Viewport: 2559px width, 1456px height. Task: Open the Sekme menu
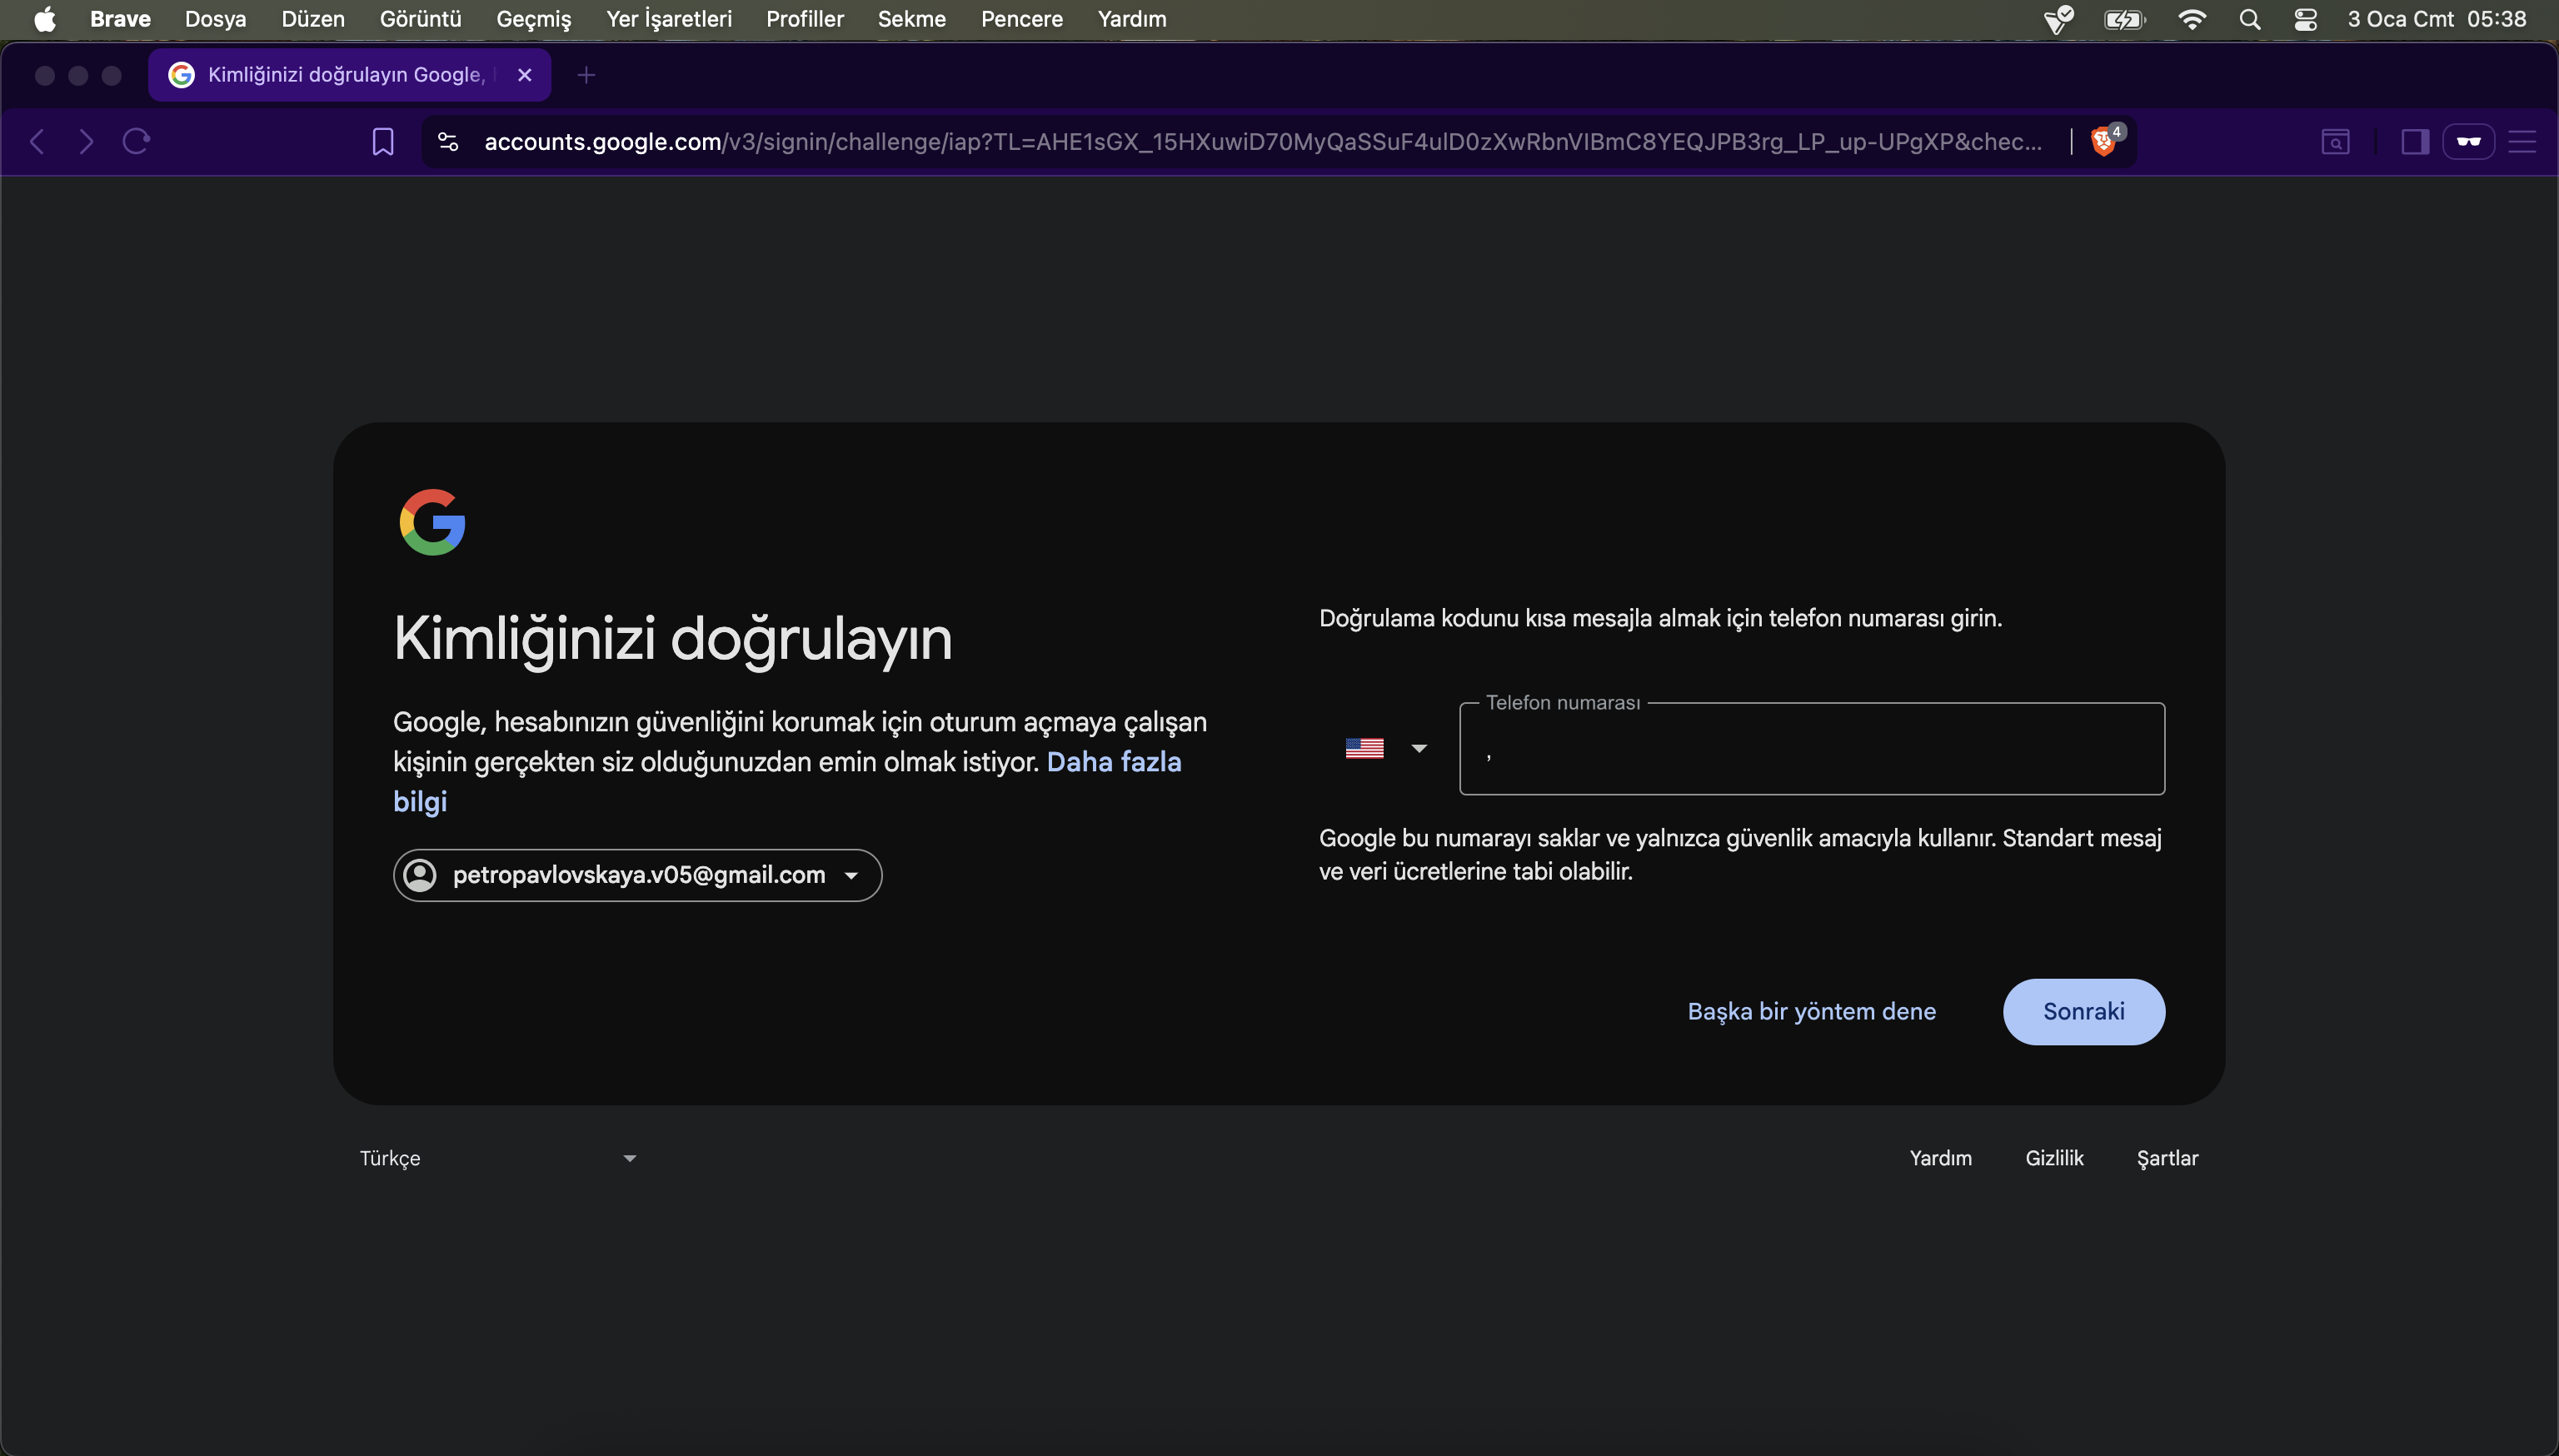[911, 19]
